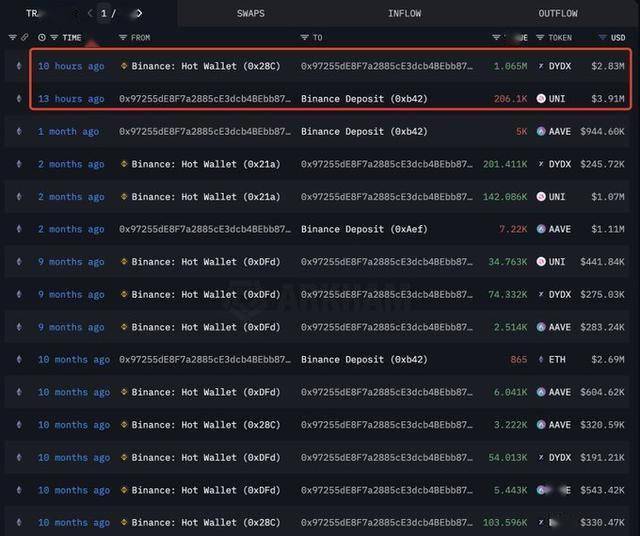
Task: Go to previous page arrow
Action: coord(90,13)
